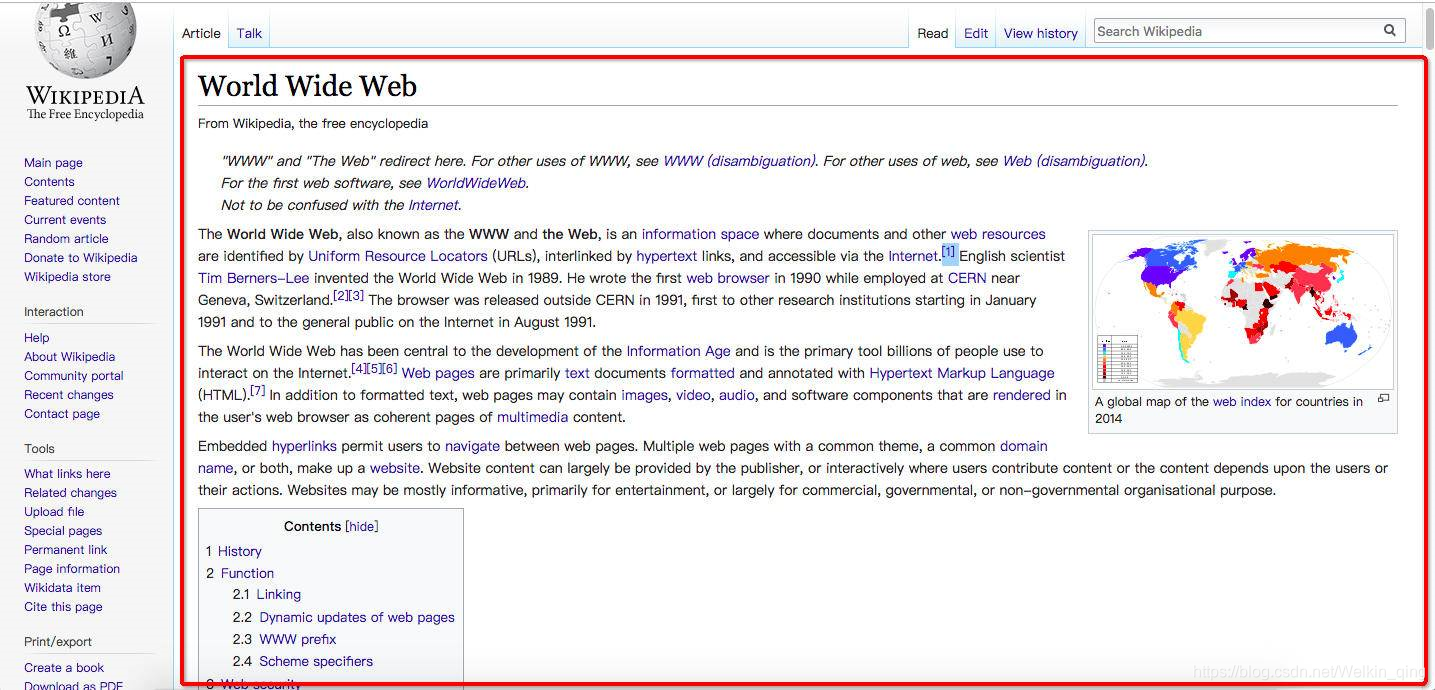Viewport: 1435px width, 690px height.
Task: Open Contents link in sidebar
Action: coord(49,182)
